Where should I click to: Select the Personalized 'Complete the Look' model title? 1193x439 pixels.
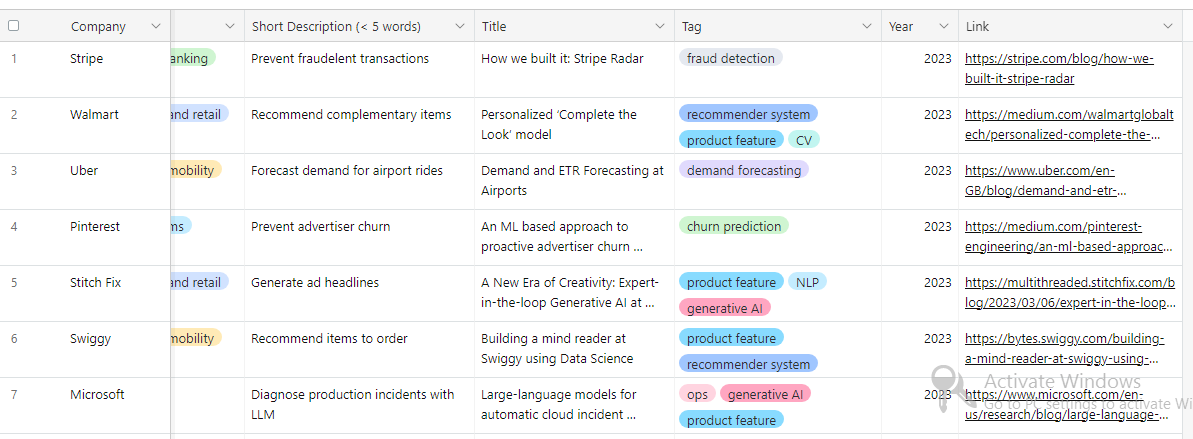click(x=574, y=126)
